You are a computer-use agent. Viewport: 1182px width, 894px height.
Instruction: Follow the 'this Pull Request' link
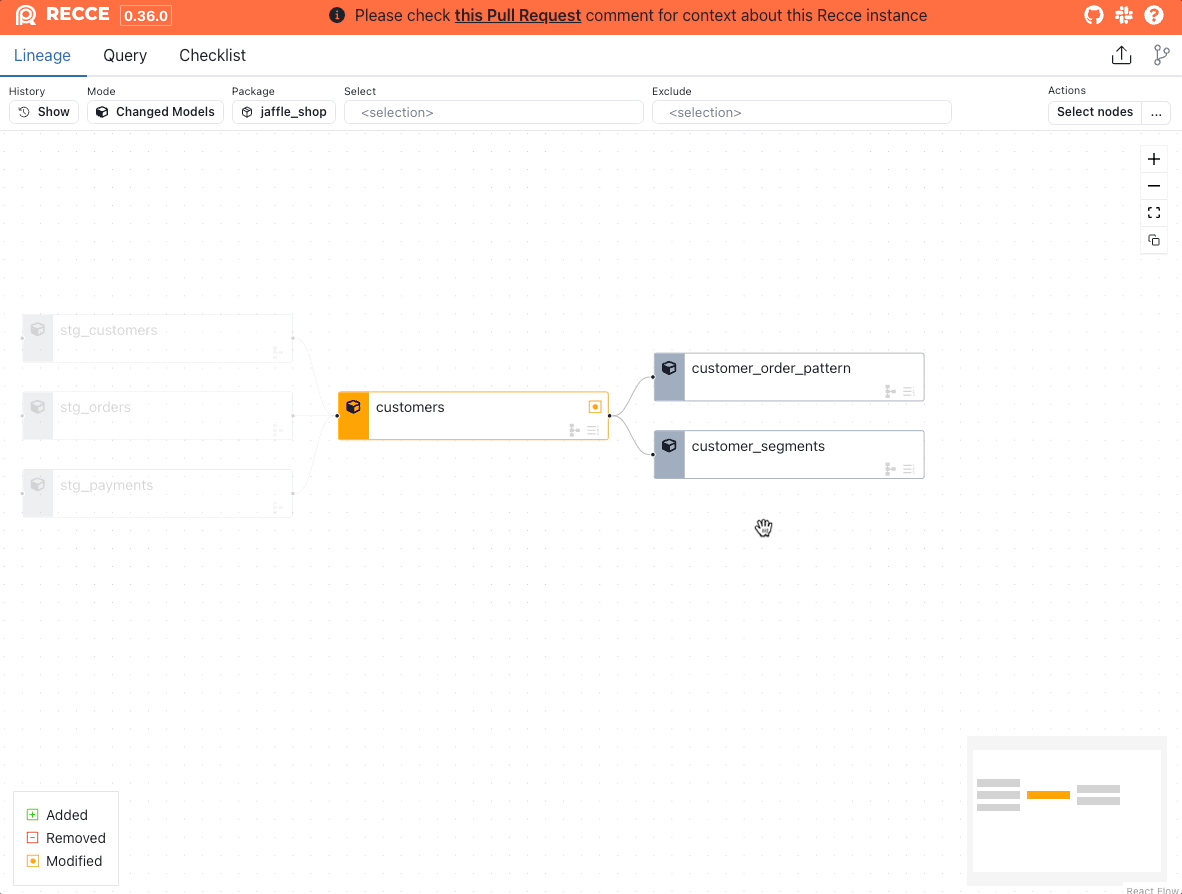(x=517, y=16)
